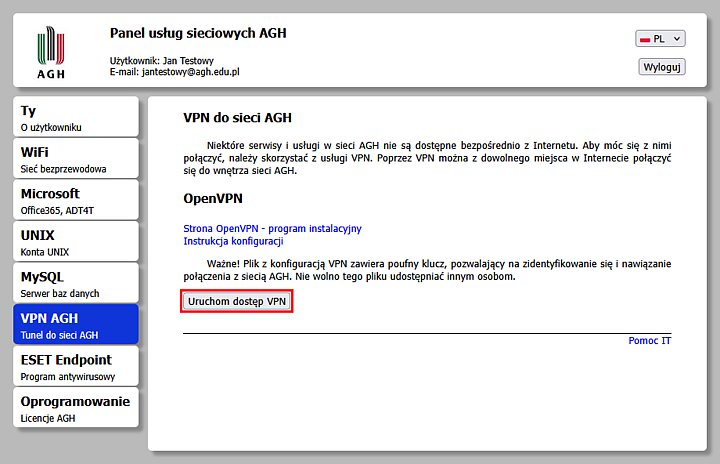Screen dimensions: 720x464
Task: Open the Ty user info section
Action: point(76,117)
